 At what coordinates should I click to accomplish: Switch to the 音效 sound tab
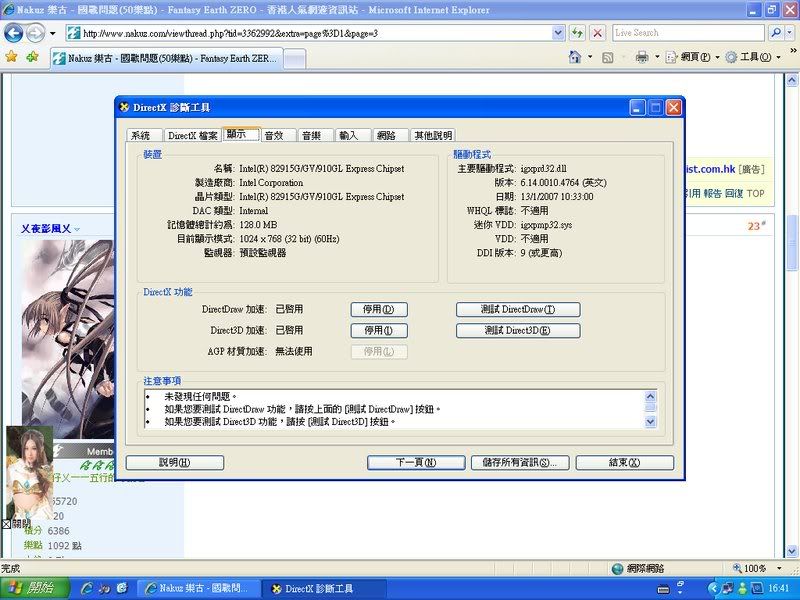279,135
